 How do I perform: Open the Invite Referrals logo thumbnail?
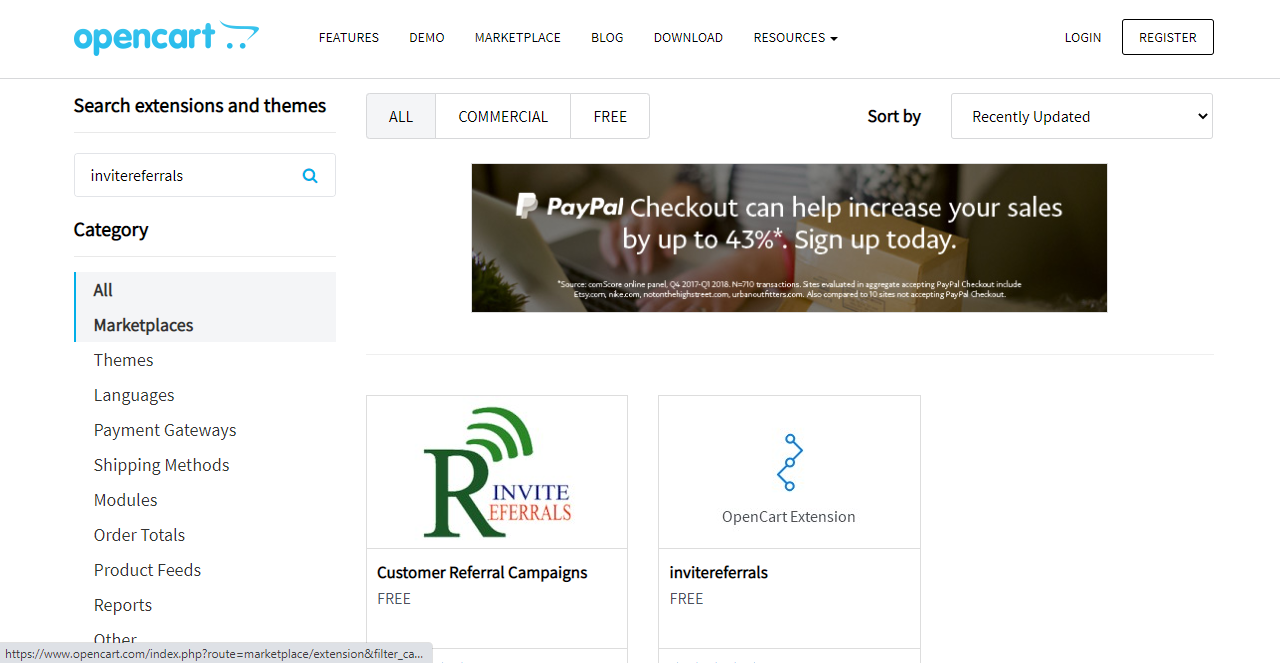tap(497, 472)
